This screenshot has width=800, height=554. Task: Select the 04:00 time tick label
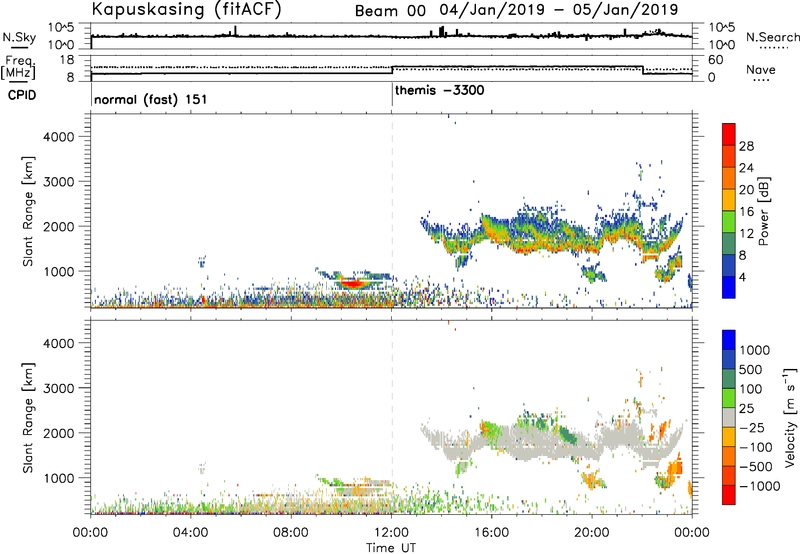[x=190, y=533]
